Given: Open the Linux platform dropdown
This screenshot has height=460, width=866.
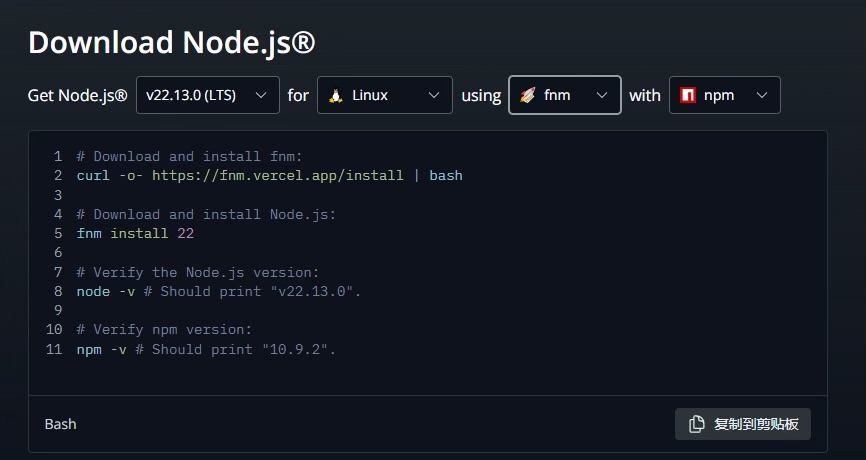Looking at the screenshot, I should coord(384,95).
